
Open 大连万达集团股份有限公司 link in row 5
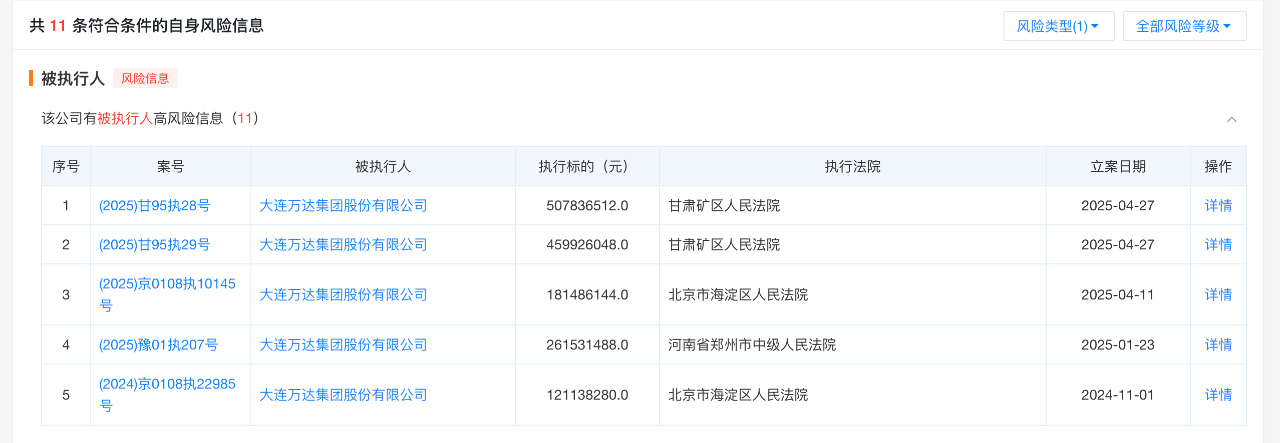[x=343, y=394]
